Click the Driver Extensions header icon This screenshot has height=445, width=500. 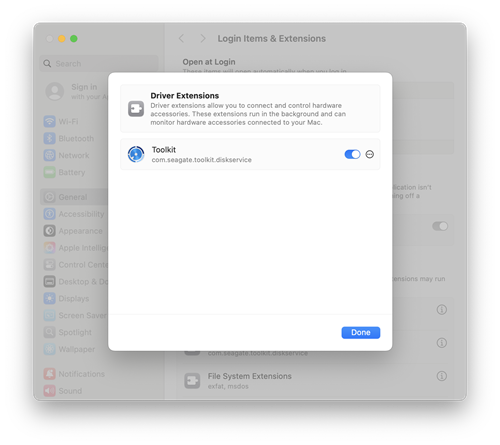(x=136, y=109)
